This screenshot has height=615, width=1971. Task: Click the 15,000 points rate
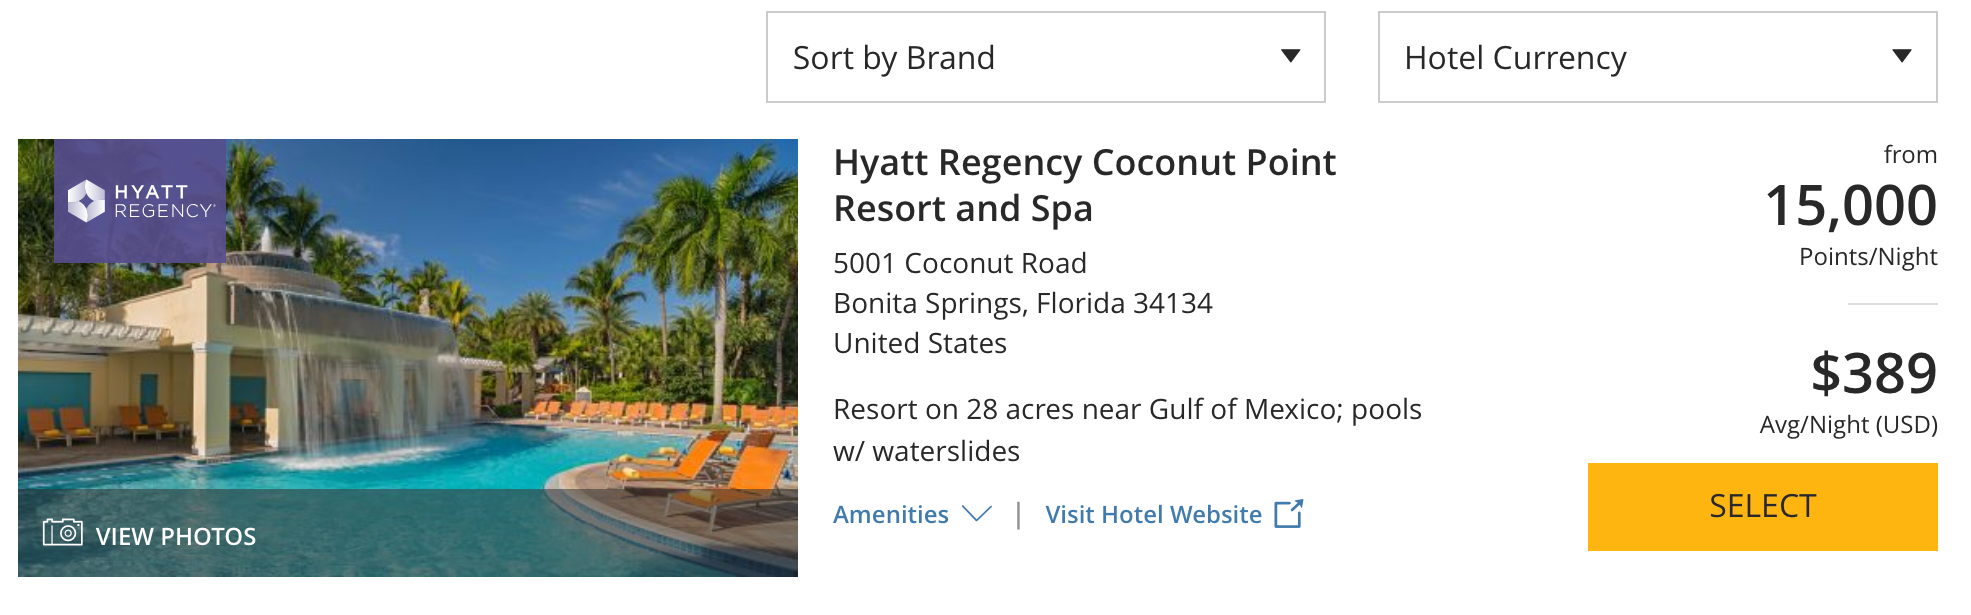click(x=1850, y=206)
